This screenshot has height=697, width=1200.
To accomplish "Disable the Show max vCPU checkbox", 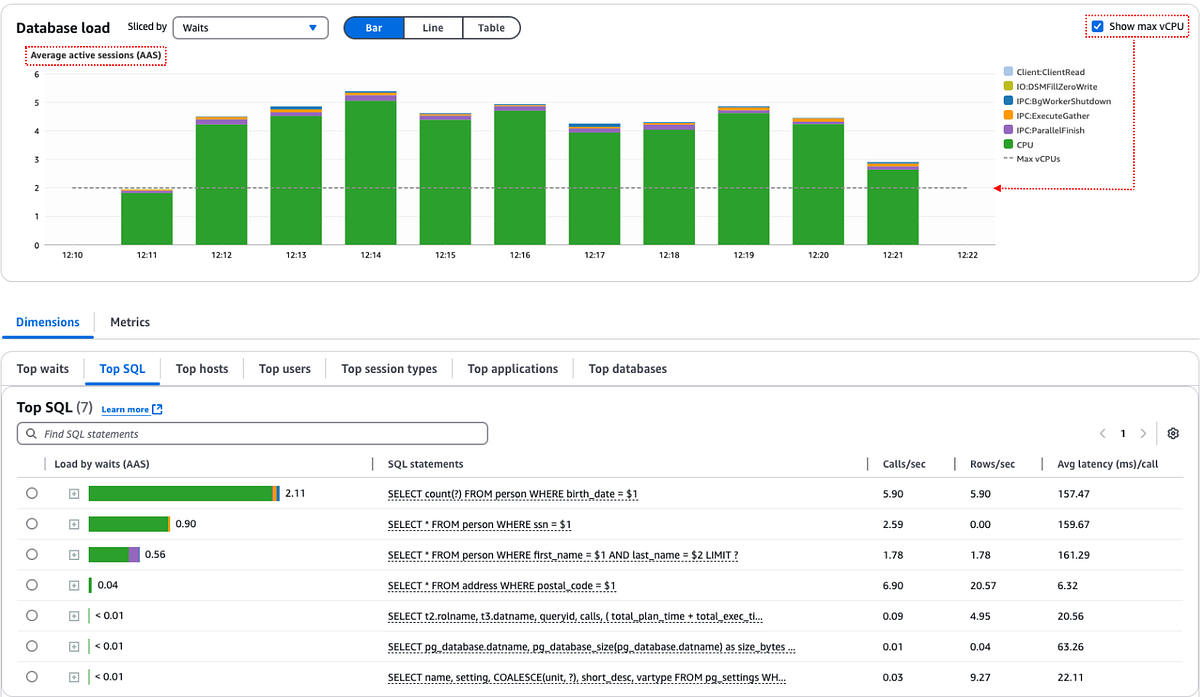I will [1095, 27].
